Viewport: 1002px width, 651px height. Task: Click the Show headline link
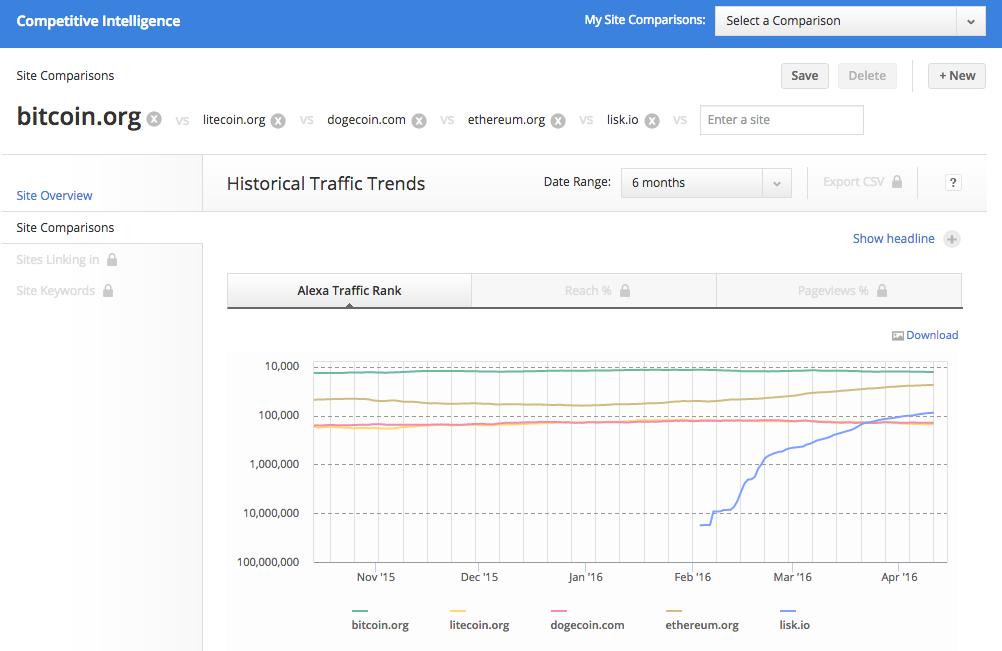[x=893, y=239]
